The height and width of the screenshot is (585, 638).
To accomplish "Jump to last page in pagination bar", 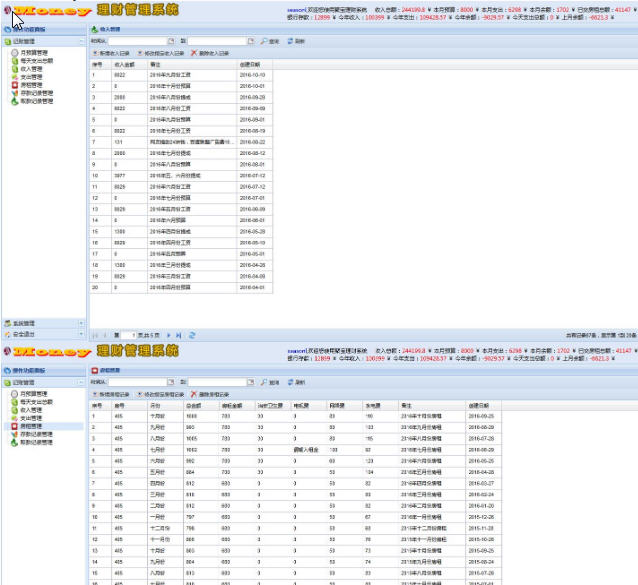I will 179,335.
